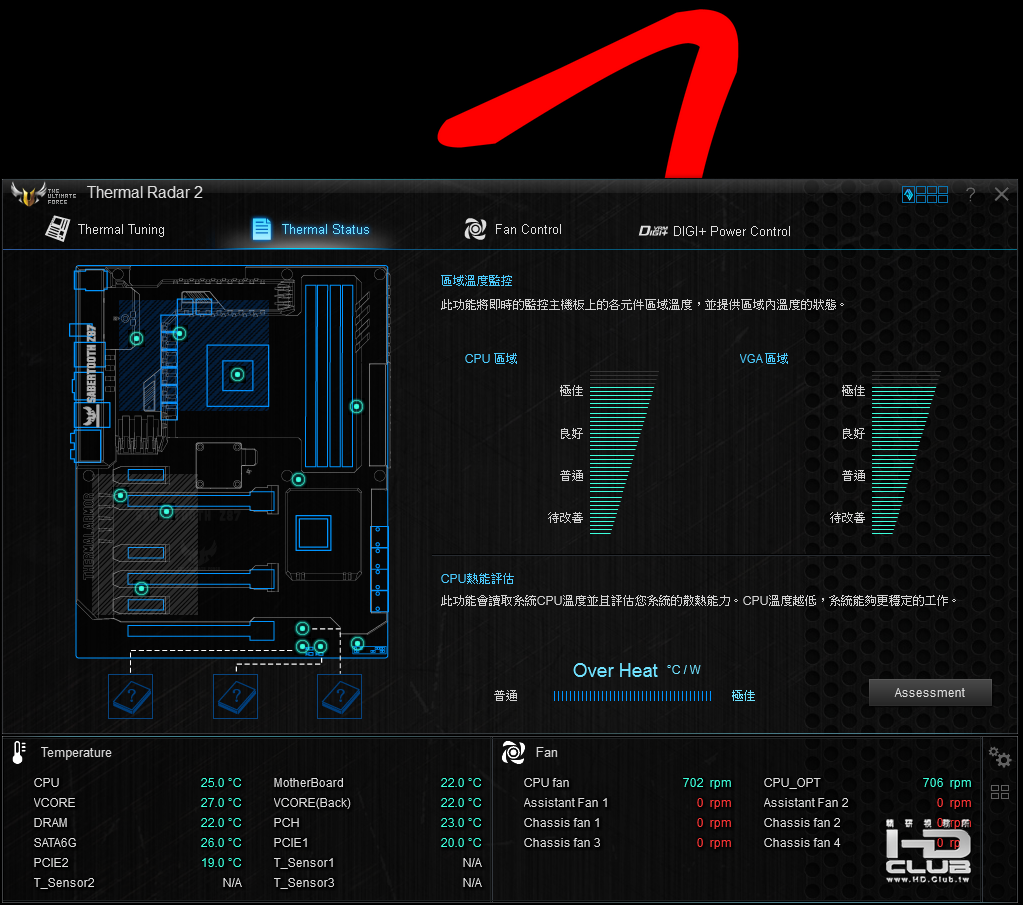Open the help question mark icon
The height and width of the screenshot is (905, 1023).
[971, 194]
